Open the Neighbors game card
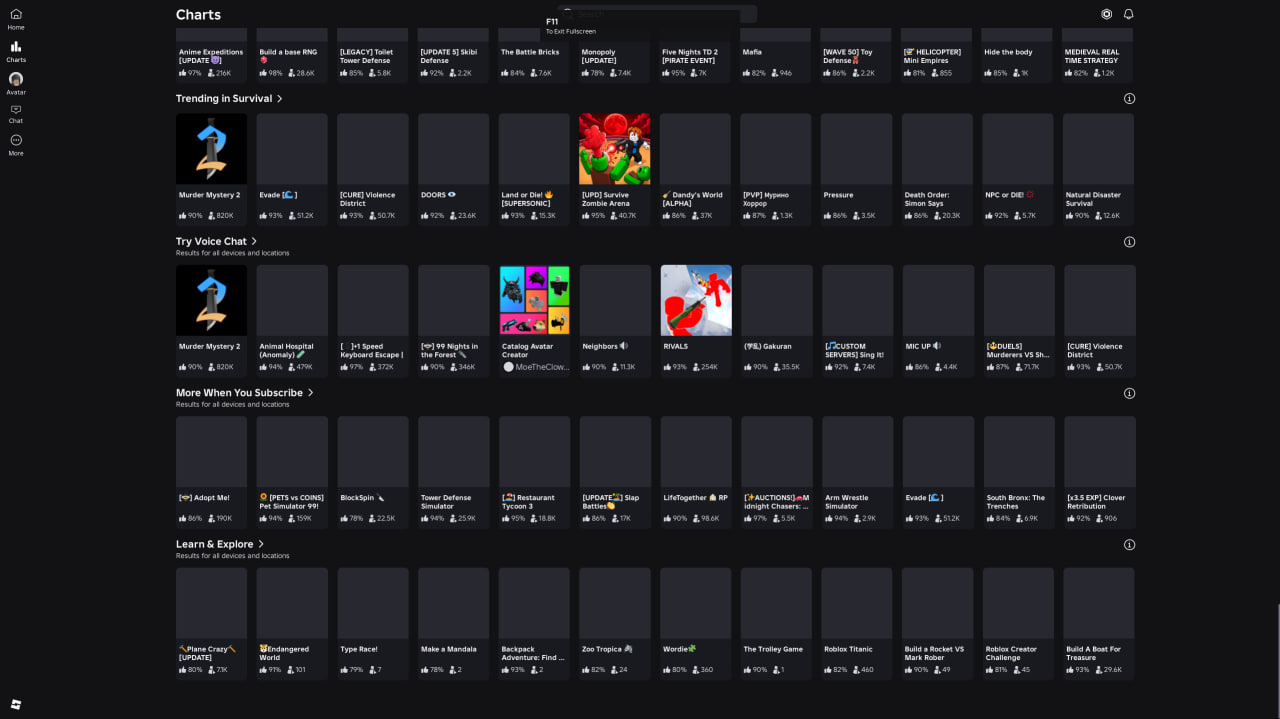 (615, 321)
